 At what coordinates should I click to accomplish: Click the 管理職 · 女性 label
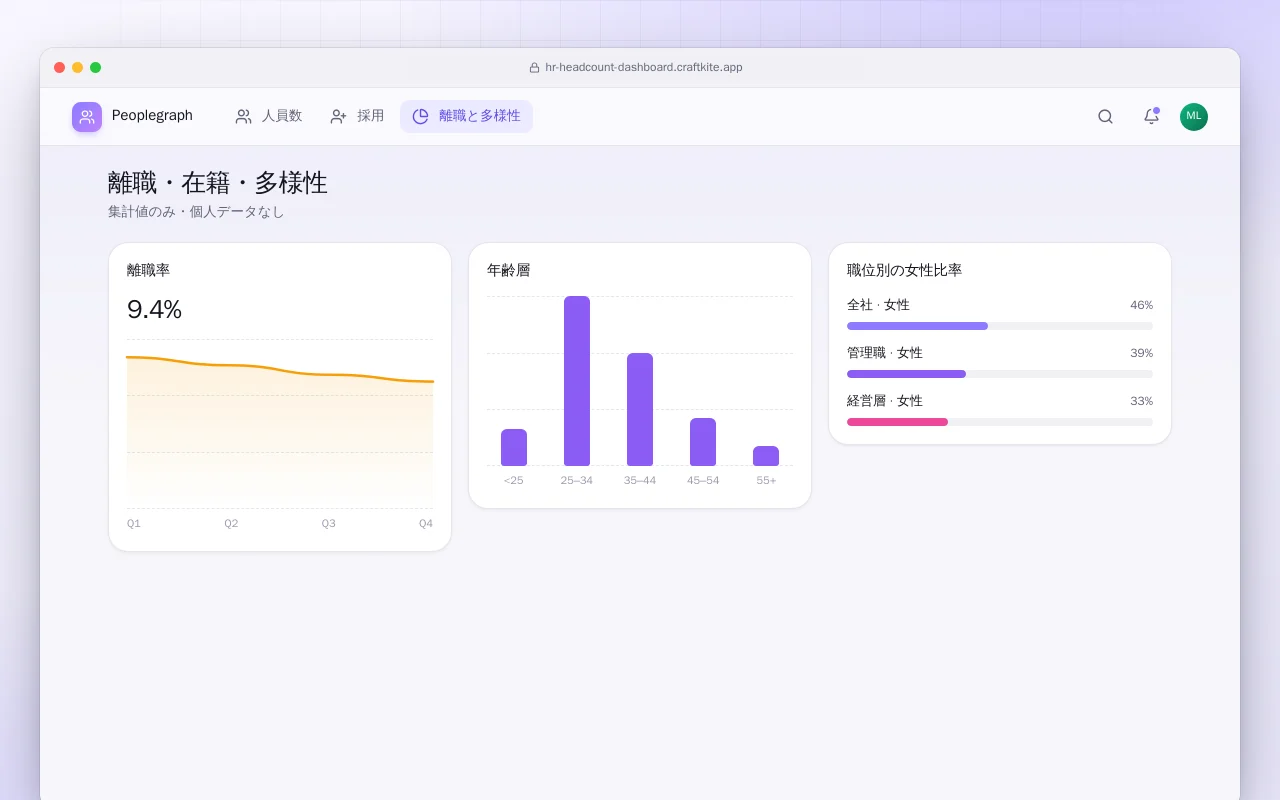[885, 353]
